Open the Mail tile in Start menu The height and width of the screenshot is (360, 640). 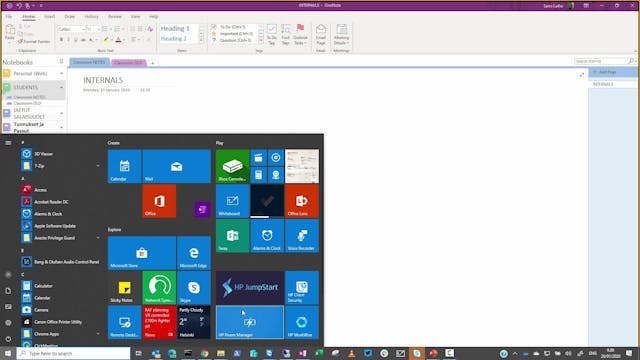coord(177,166)
